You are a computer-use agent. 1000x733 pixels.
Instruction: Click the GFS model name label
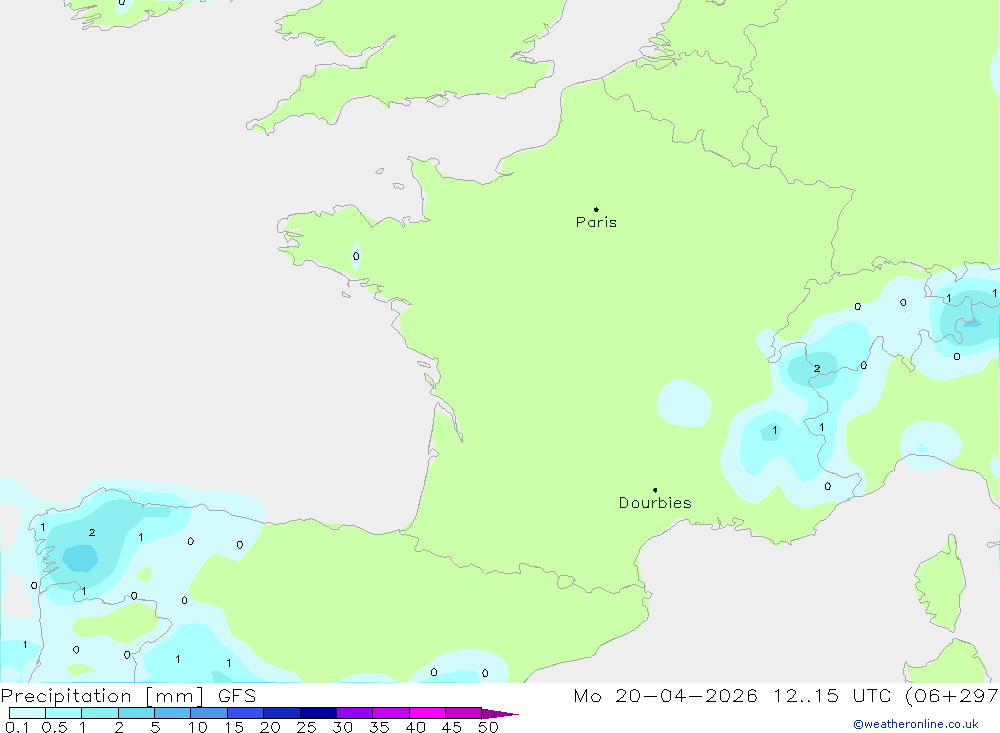tap(237, 696)
